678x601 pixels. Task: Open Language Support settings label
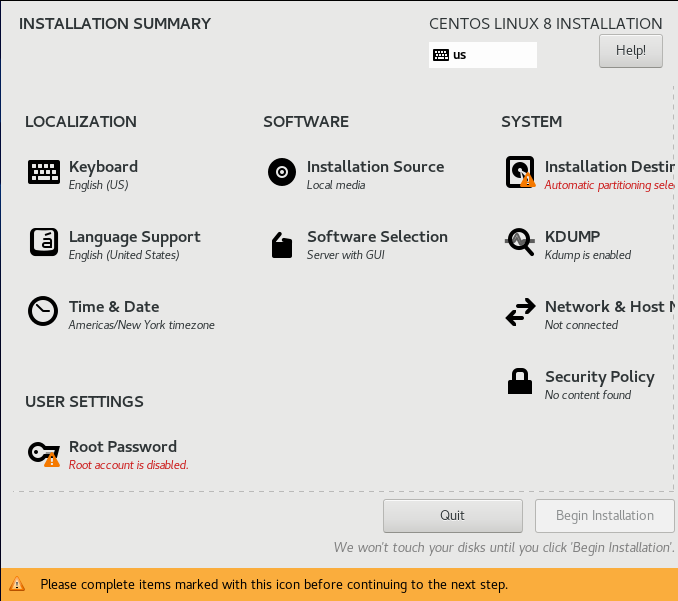click(x=134, y=237)
